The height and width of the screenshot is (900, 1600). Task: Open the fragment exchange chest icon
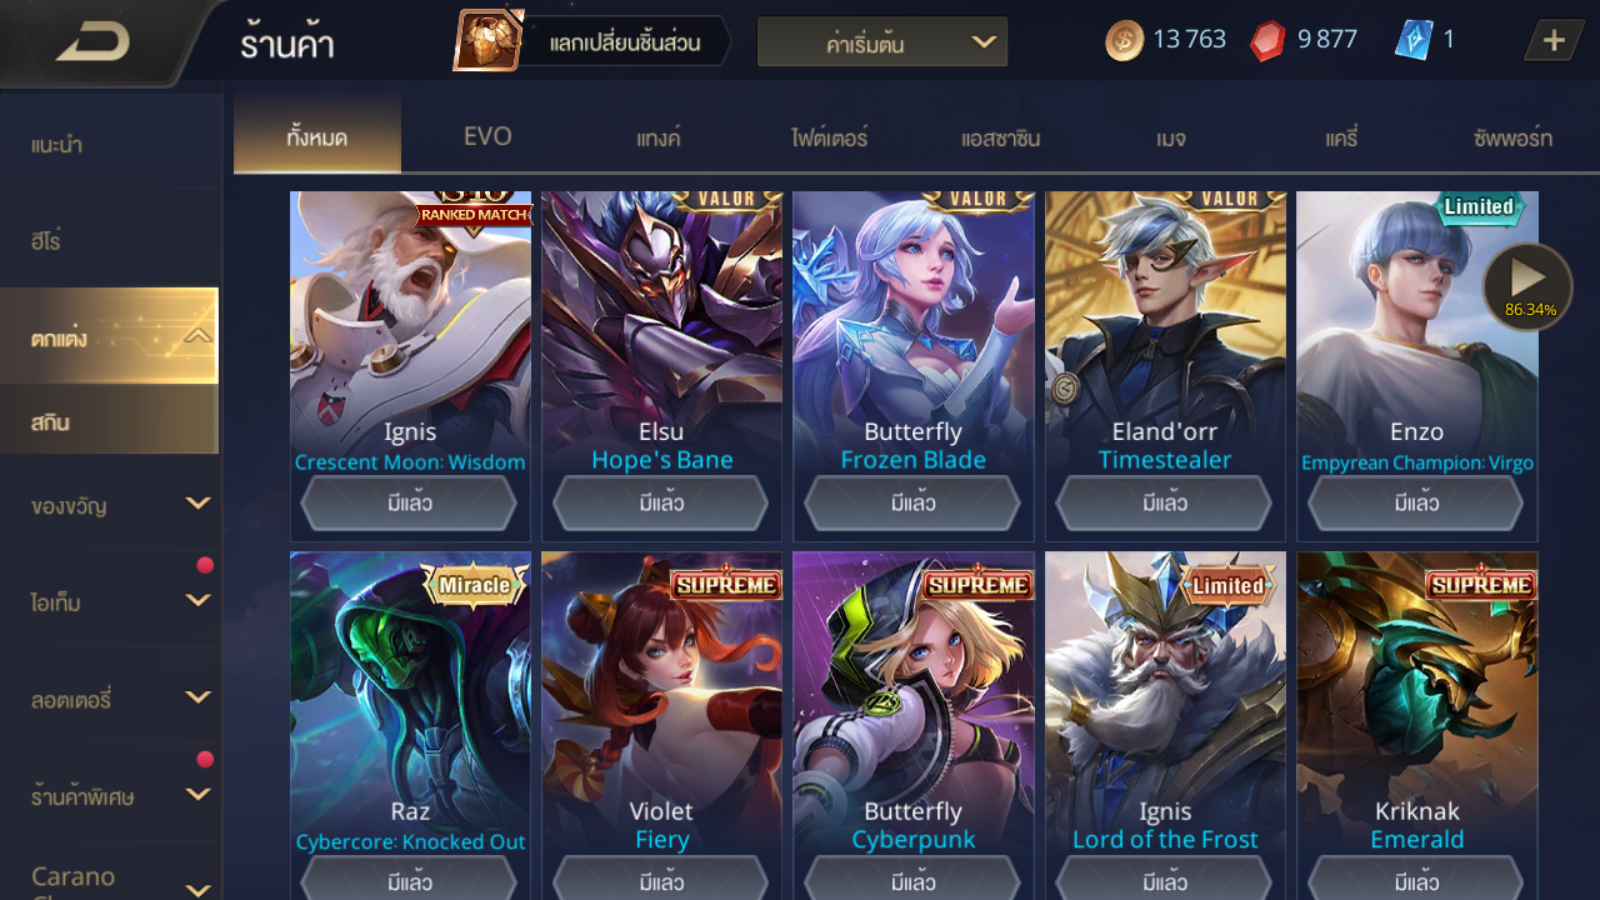(x=489, y=40)
